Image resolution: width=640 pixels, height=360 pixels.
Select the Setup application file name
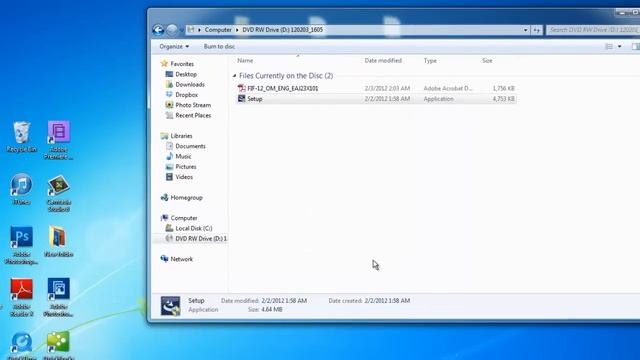255,99
